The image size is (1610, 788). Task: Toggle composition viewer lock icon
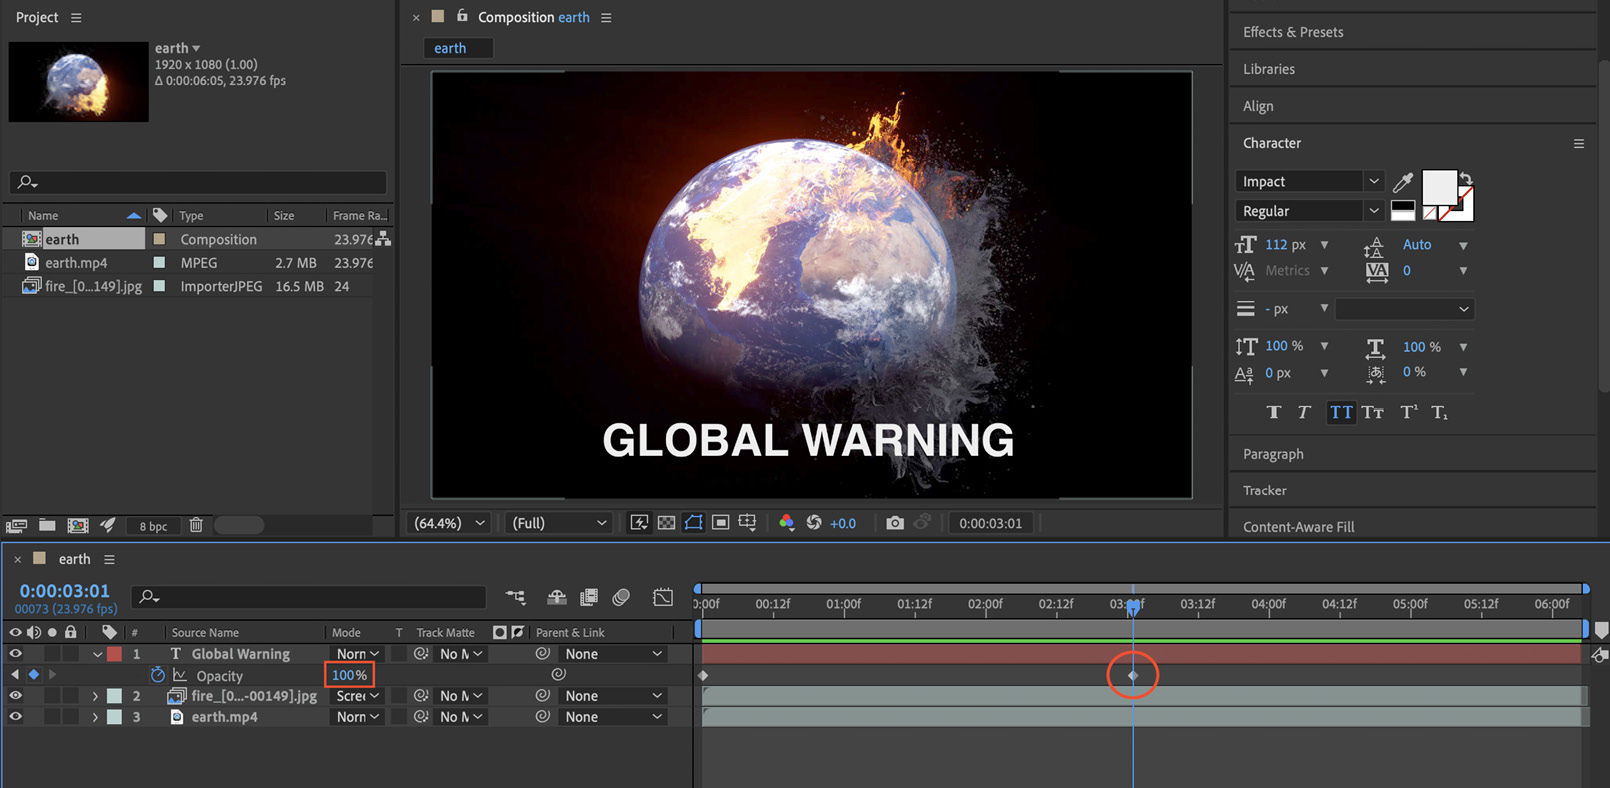(462, 16)
